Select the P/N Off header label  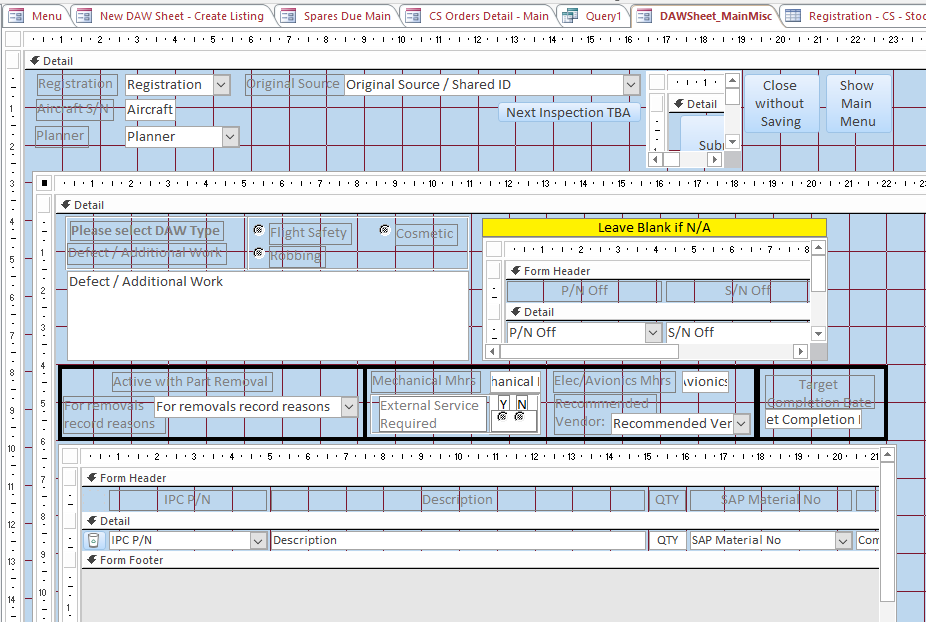click(x=585, y=291)
